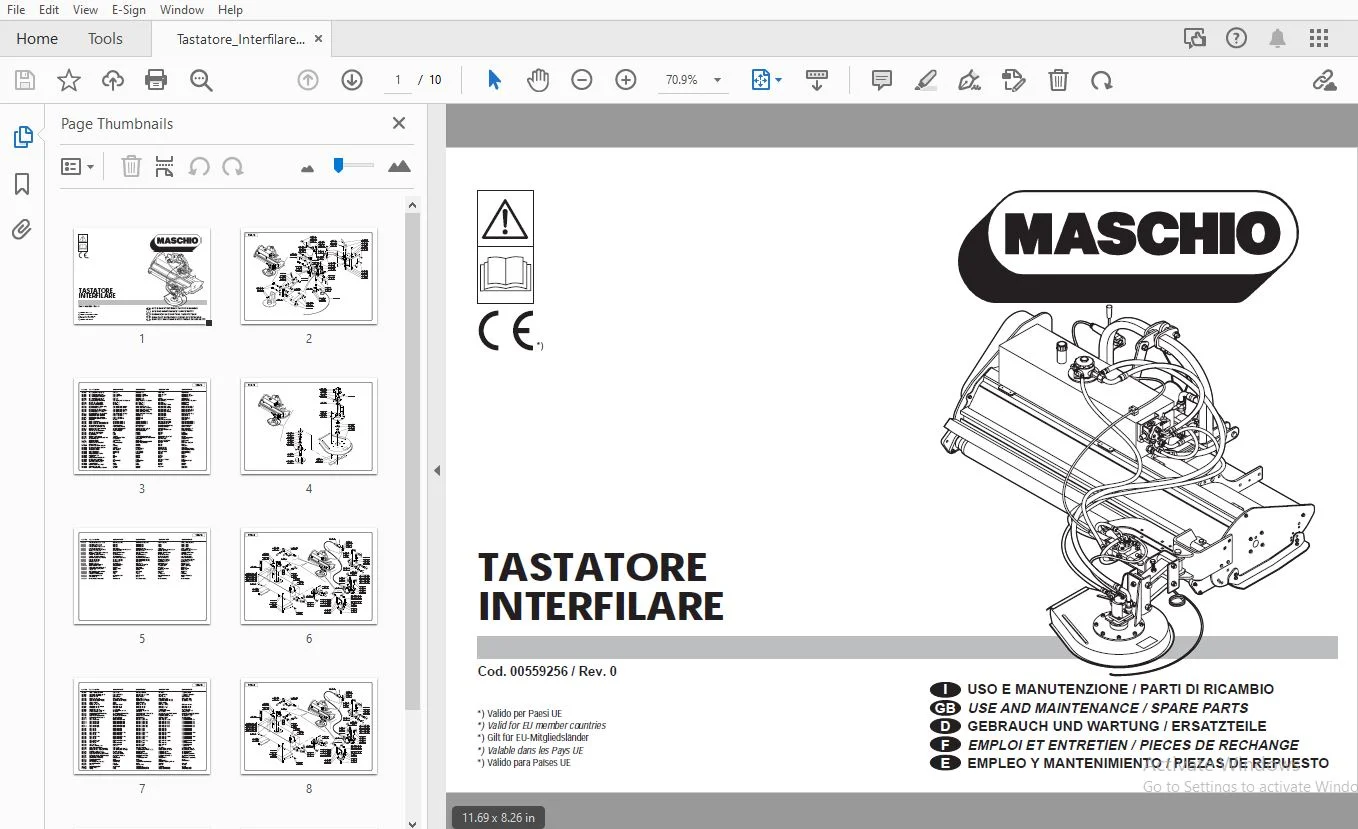The image size is (1358, 829).
Task: Click the thumbnails panel scroll up arrow
Action: click(412, 205)
